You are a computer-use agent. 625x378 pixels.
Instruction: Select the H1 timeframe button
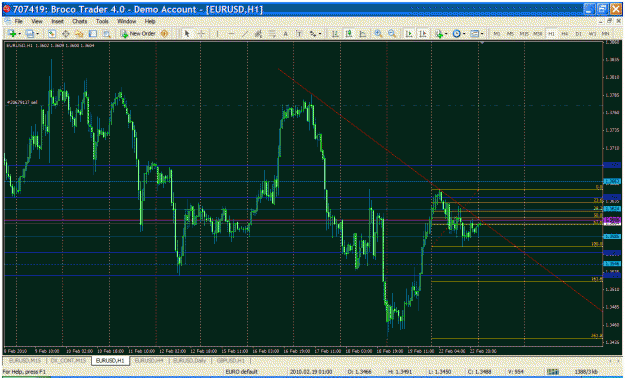(x=551, y=34)
